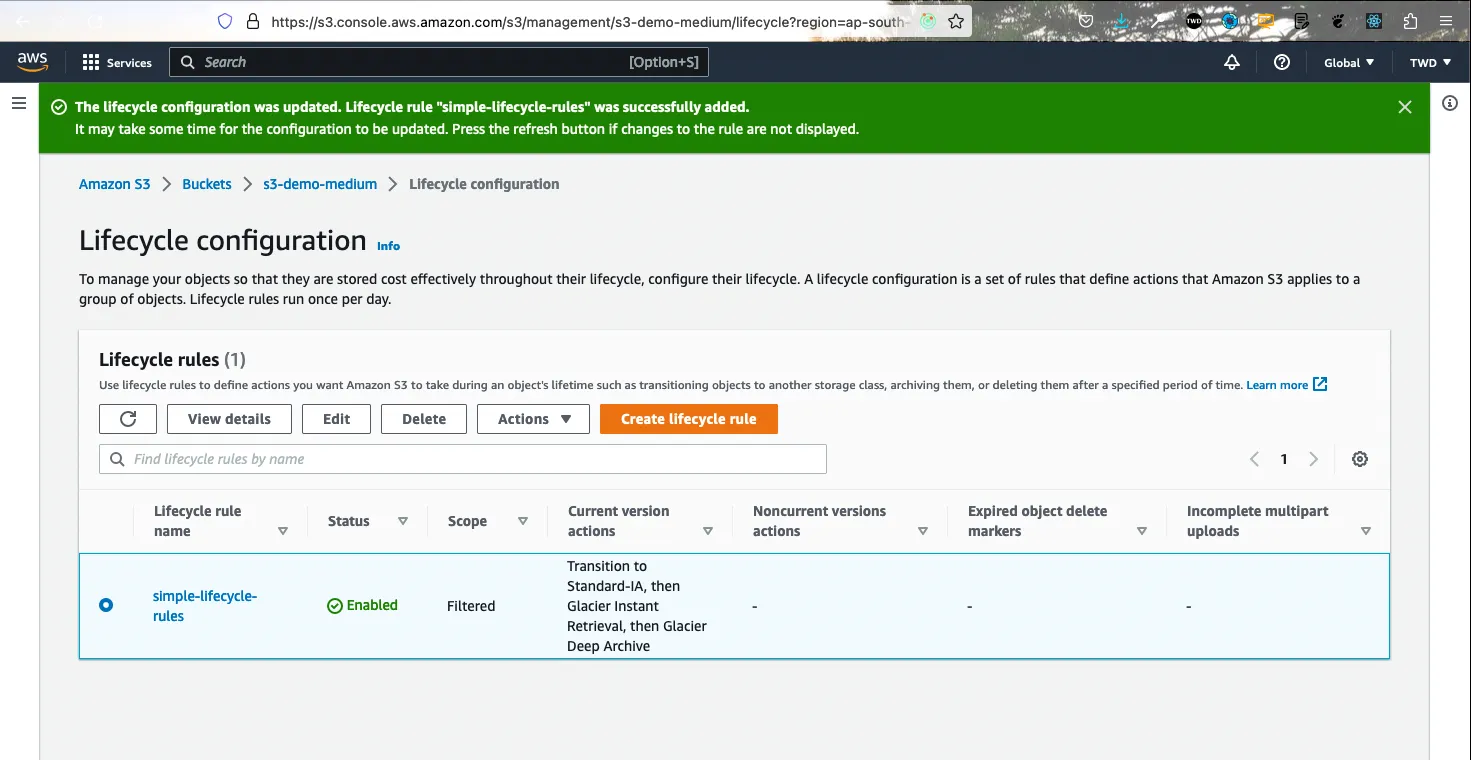Viewport: 1471px width, 760px height.
Task: Open the Services grid menu
Action: click(x=117, y=62)
